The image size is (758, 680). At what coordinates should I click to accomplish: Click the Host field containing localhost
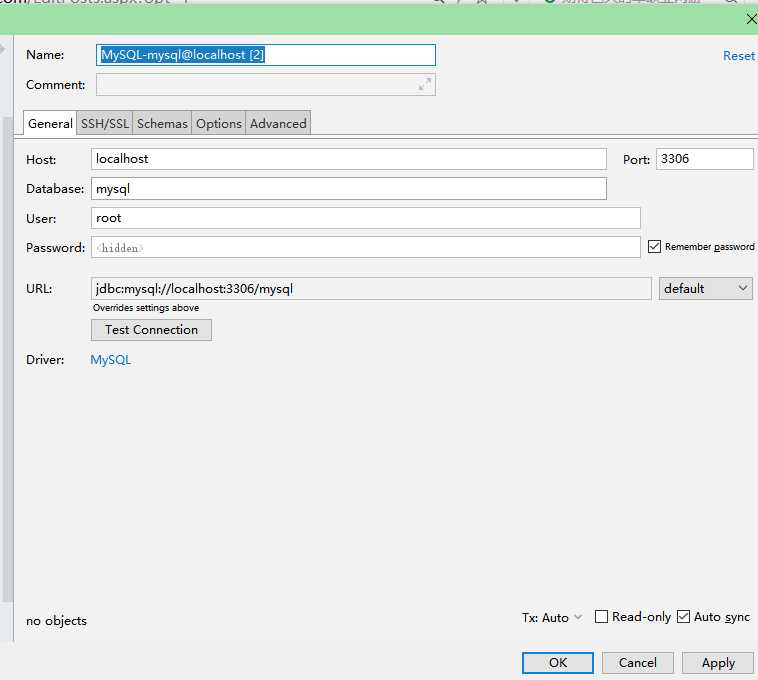tap(349, 159)
